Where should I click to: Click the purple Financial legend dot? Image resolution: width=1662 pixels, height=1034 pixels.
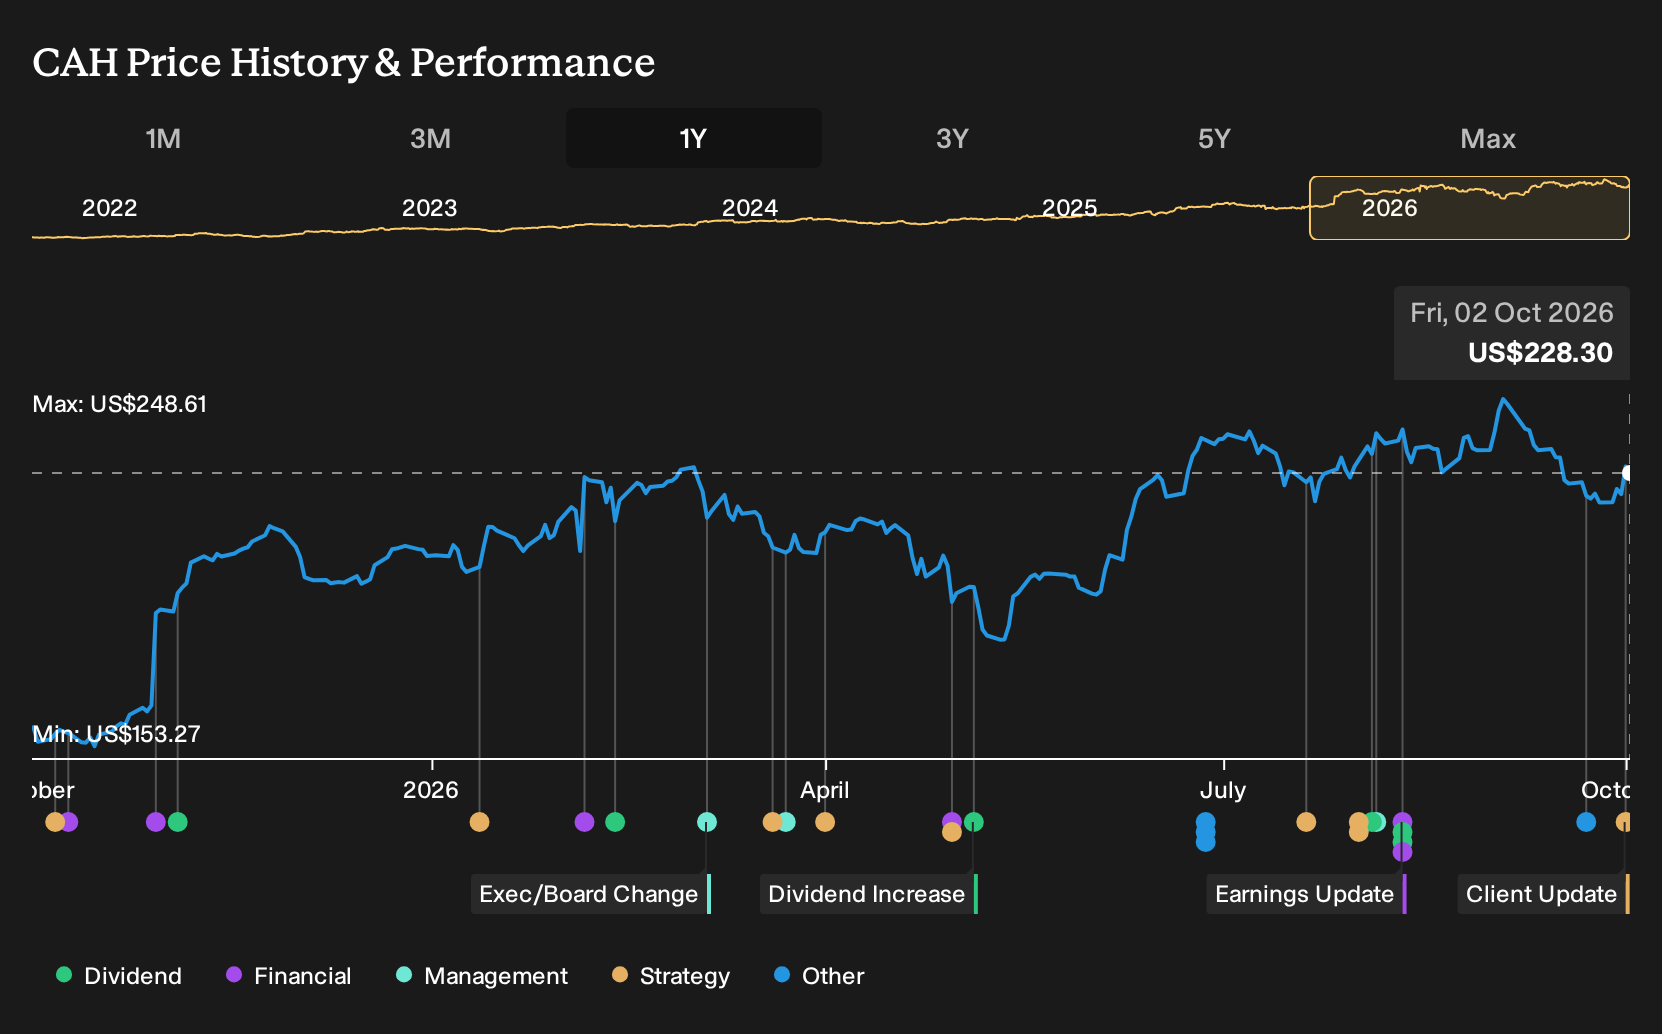[x=234, y=975]
